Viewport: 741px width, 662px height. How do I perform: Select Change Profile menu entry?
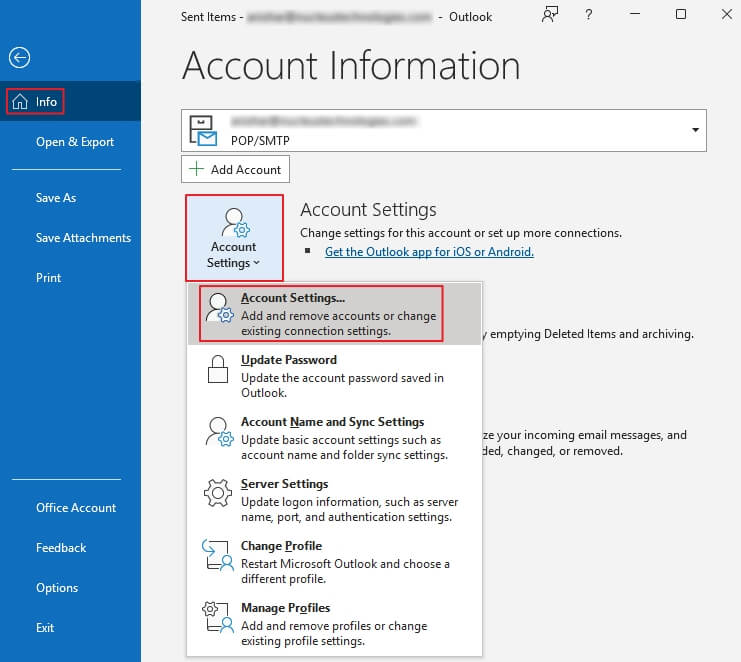[x=335, y=561]
